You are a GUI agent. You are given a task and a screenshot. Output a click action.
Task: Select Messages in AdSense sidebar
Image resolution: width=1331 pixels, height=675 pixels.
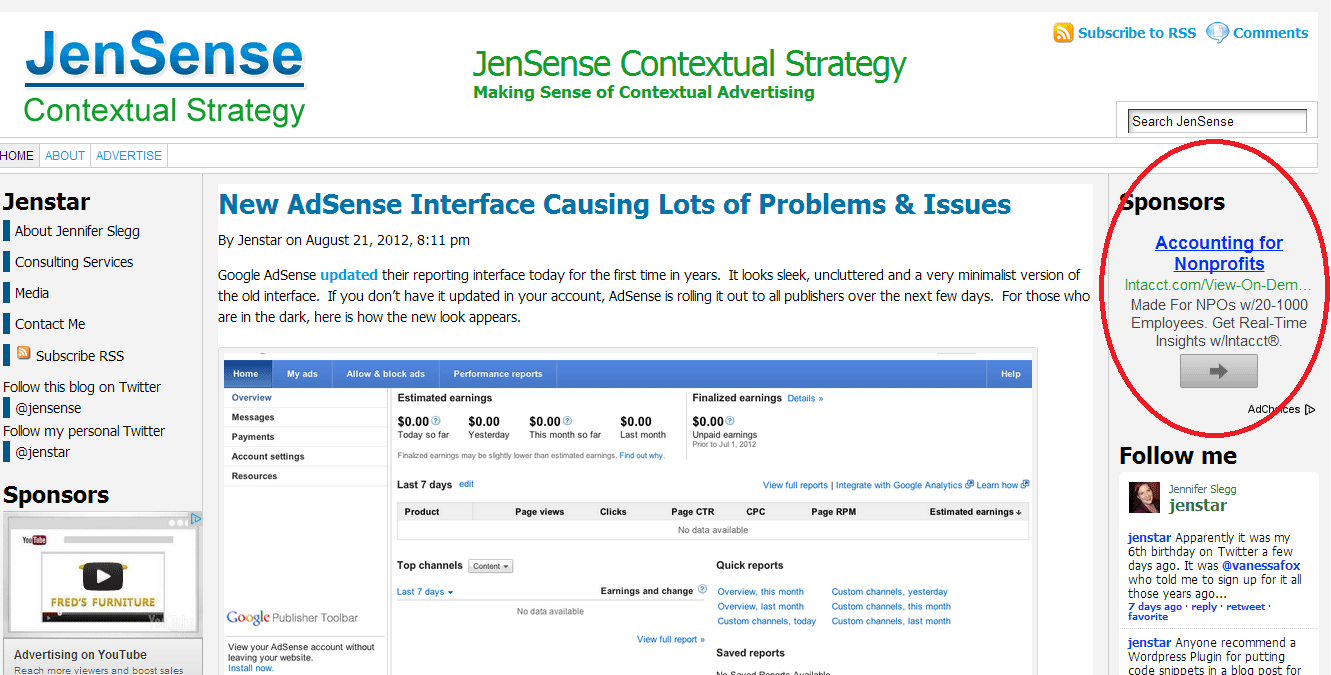(x=253, y=417)
